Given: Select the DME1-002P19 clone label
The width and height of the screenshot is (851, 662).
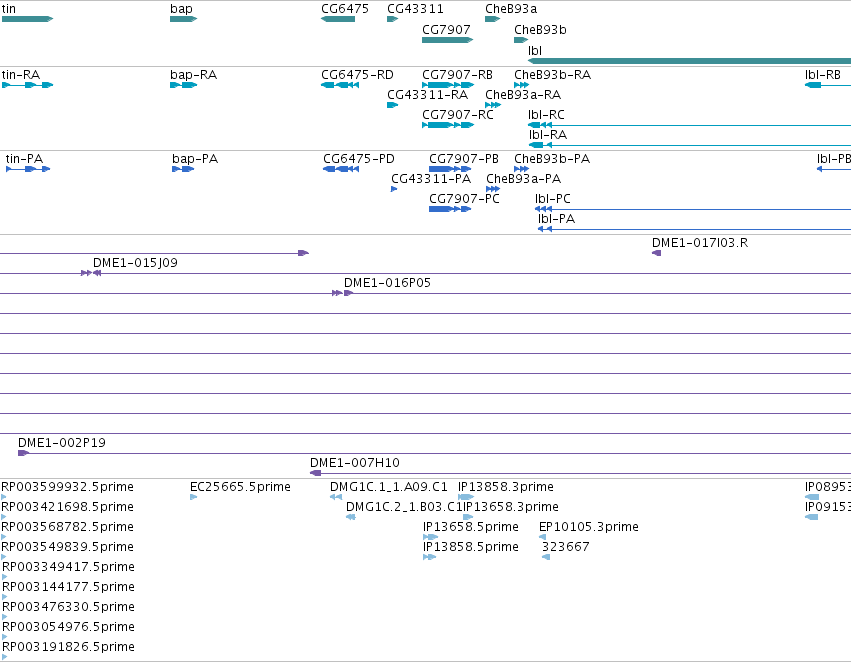Looking at the screenshot, I should (61, 443).
